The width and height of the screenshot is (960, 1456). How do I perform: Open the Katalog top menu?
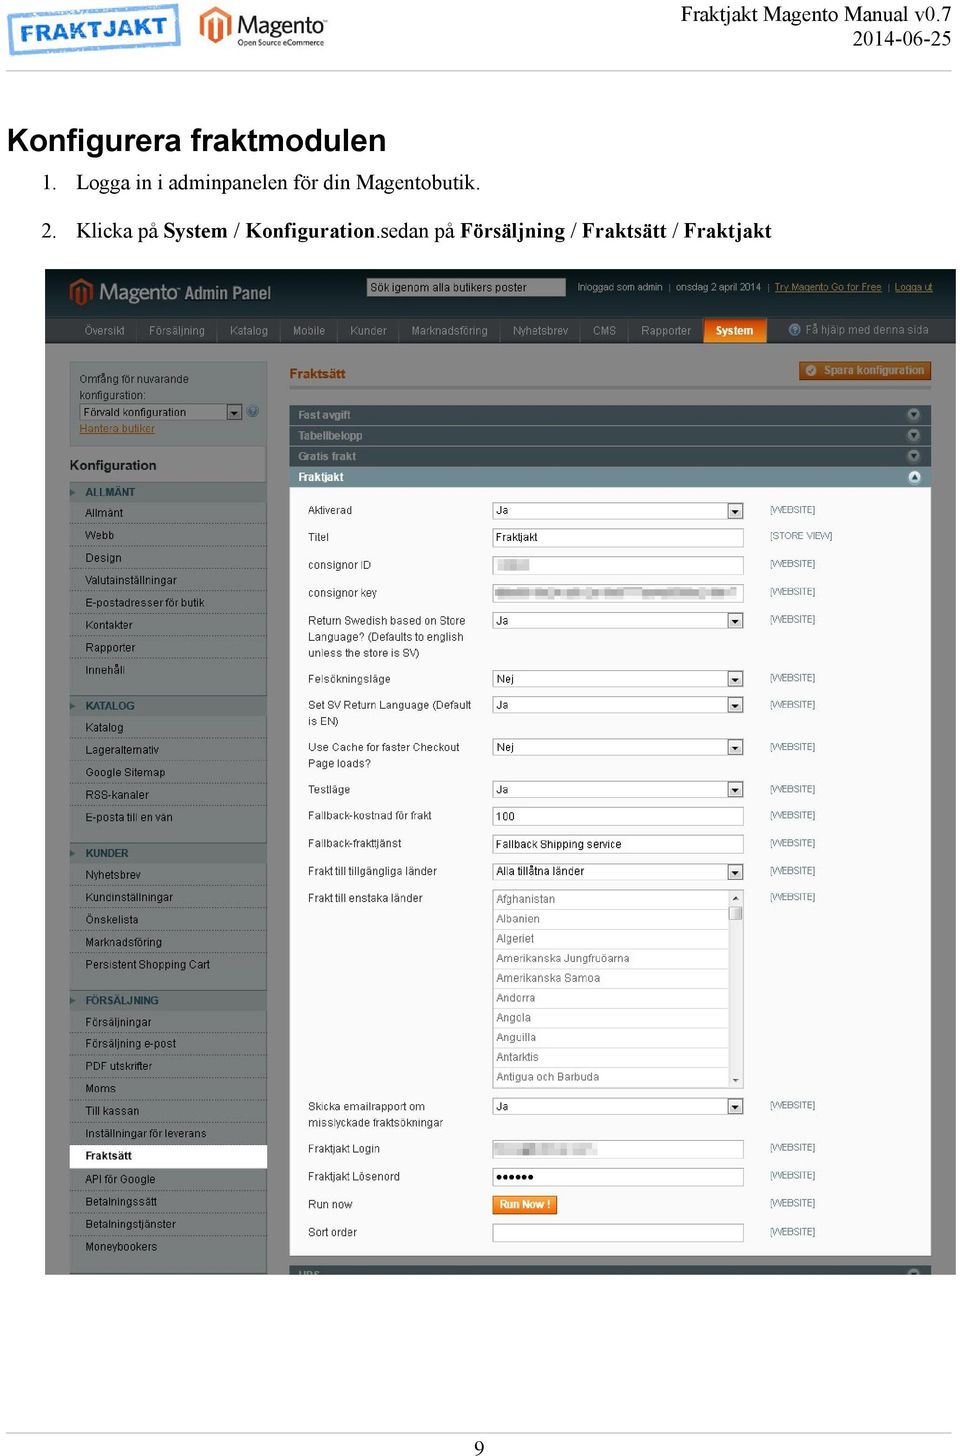click(249, 331)
